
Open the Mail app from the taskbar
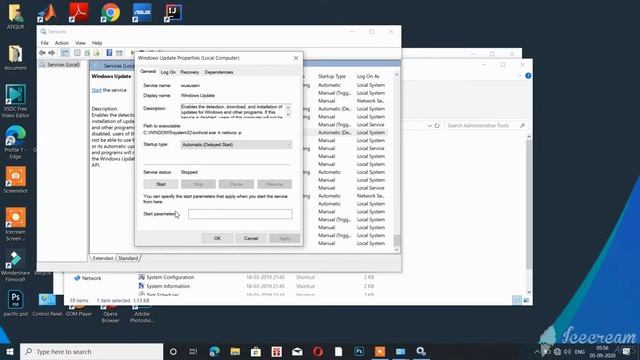tap(297, 351)
